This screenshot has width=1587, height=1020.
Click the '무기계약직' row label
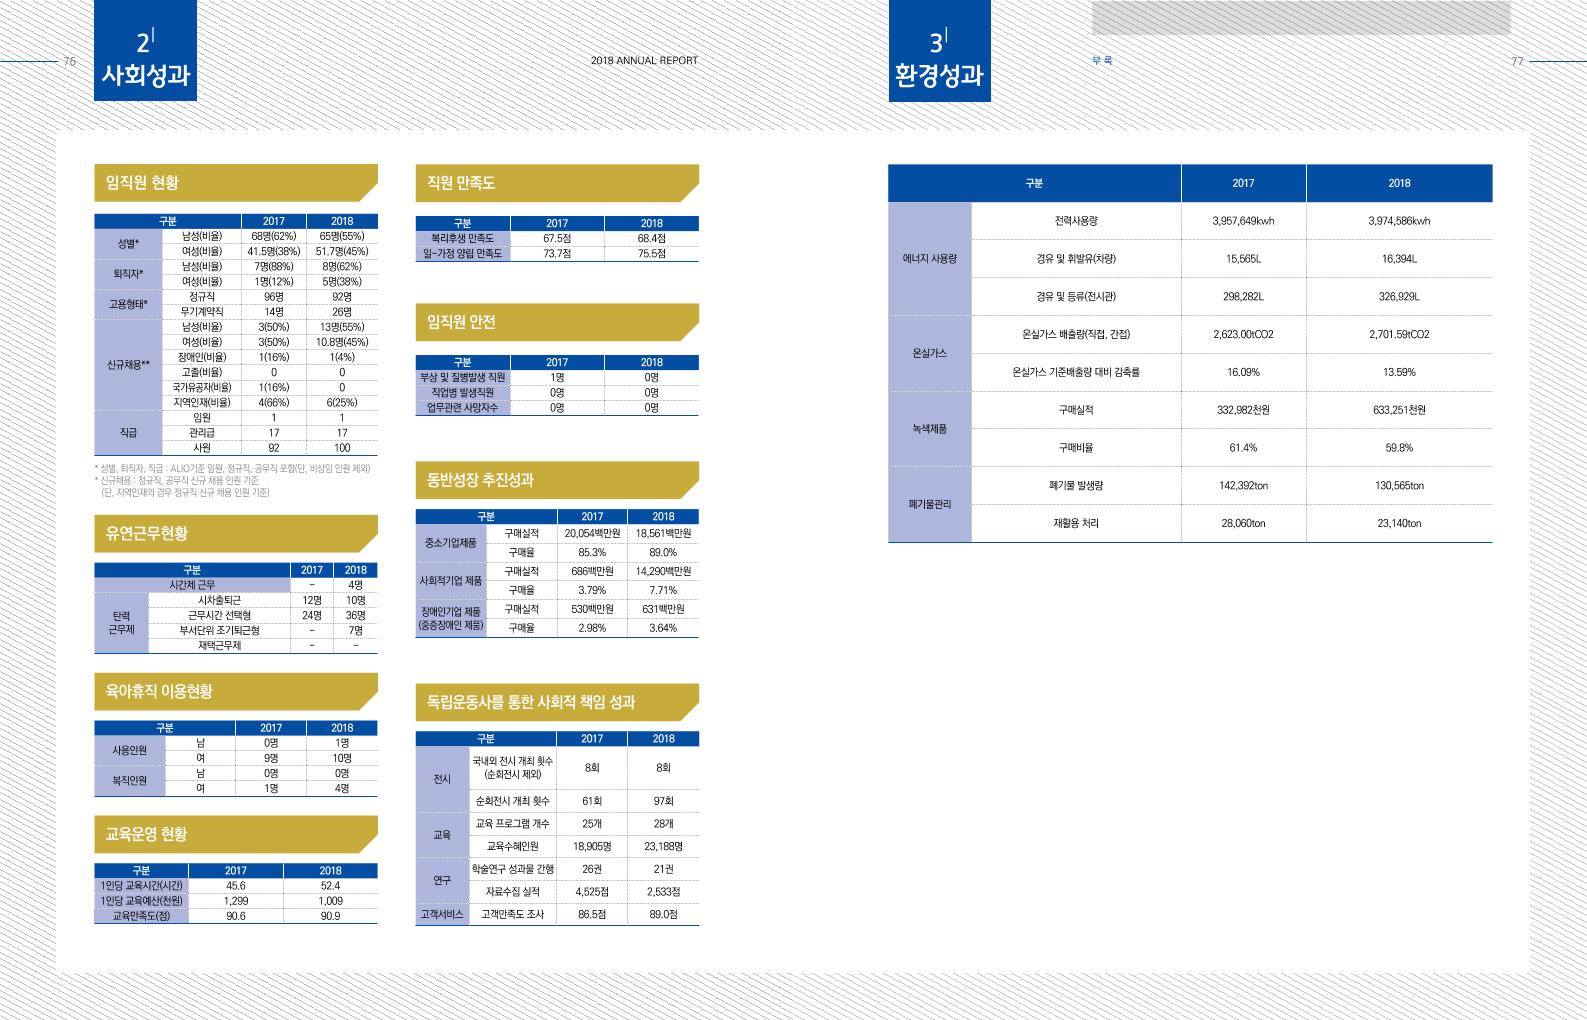202,312
